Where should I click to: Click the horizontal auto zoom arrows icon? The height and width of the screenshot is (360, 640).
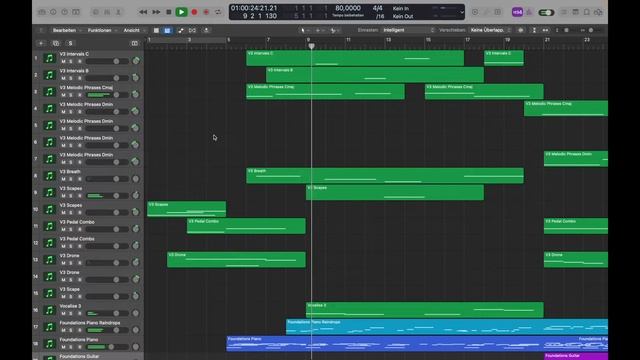pyautogui.click(x=545, y=30)
